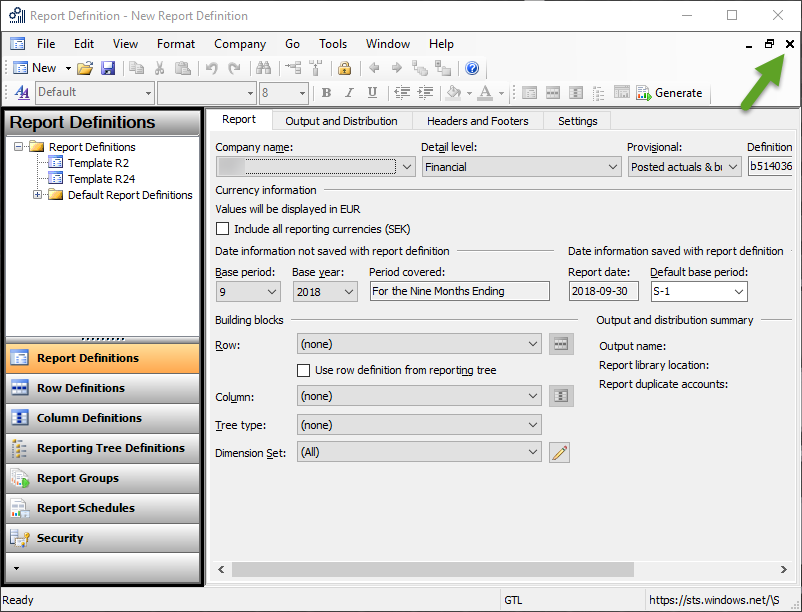
Task: Open the New dropdown arrow
Action: click(68, 68)
